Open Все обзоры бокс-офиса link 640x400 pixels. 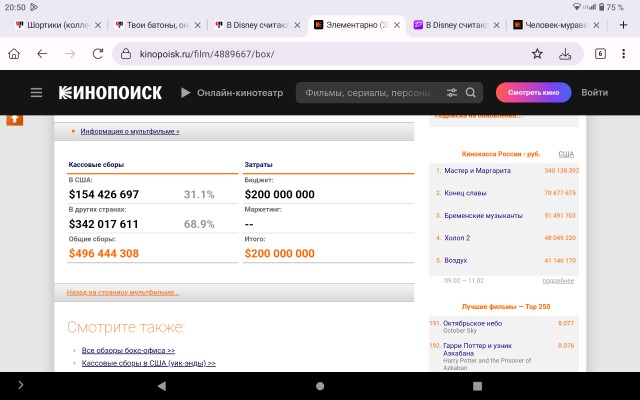[x=128, y=350]
